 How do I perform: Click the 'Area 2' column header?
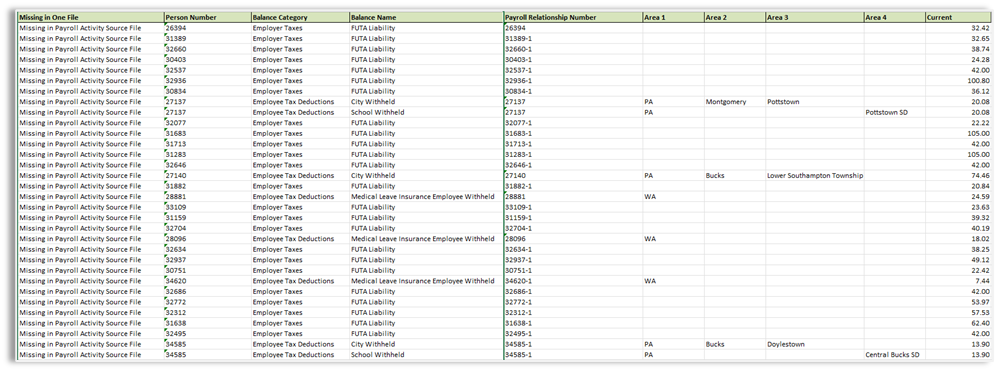coord(734,18)
